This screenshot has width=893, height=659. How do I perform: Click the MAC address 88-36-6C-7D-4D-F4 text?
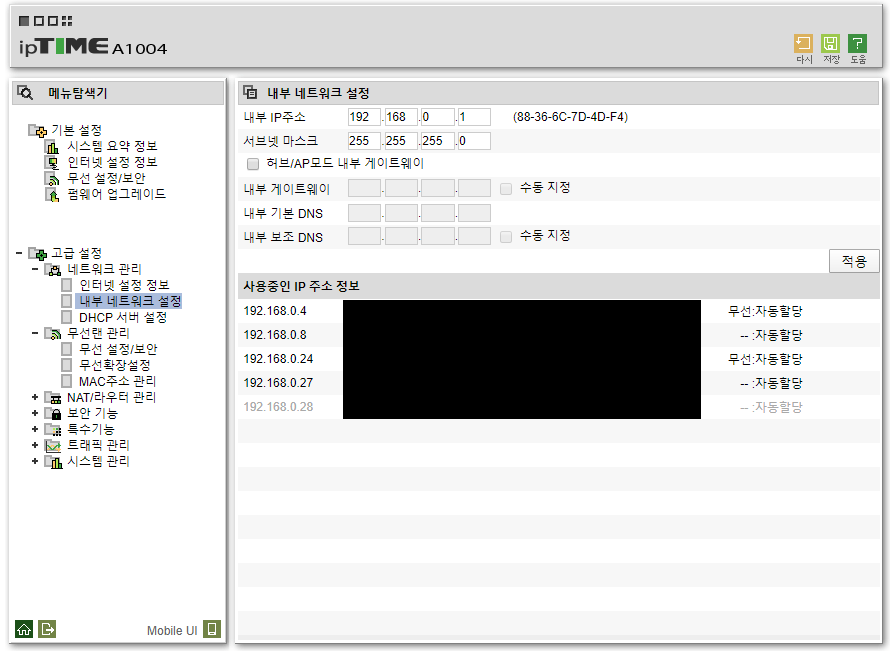[x=570, y=117]
